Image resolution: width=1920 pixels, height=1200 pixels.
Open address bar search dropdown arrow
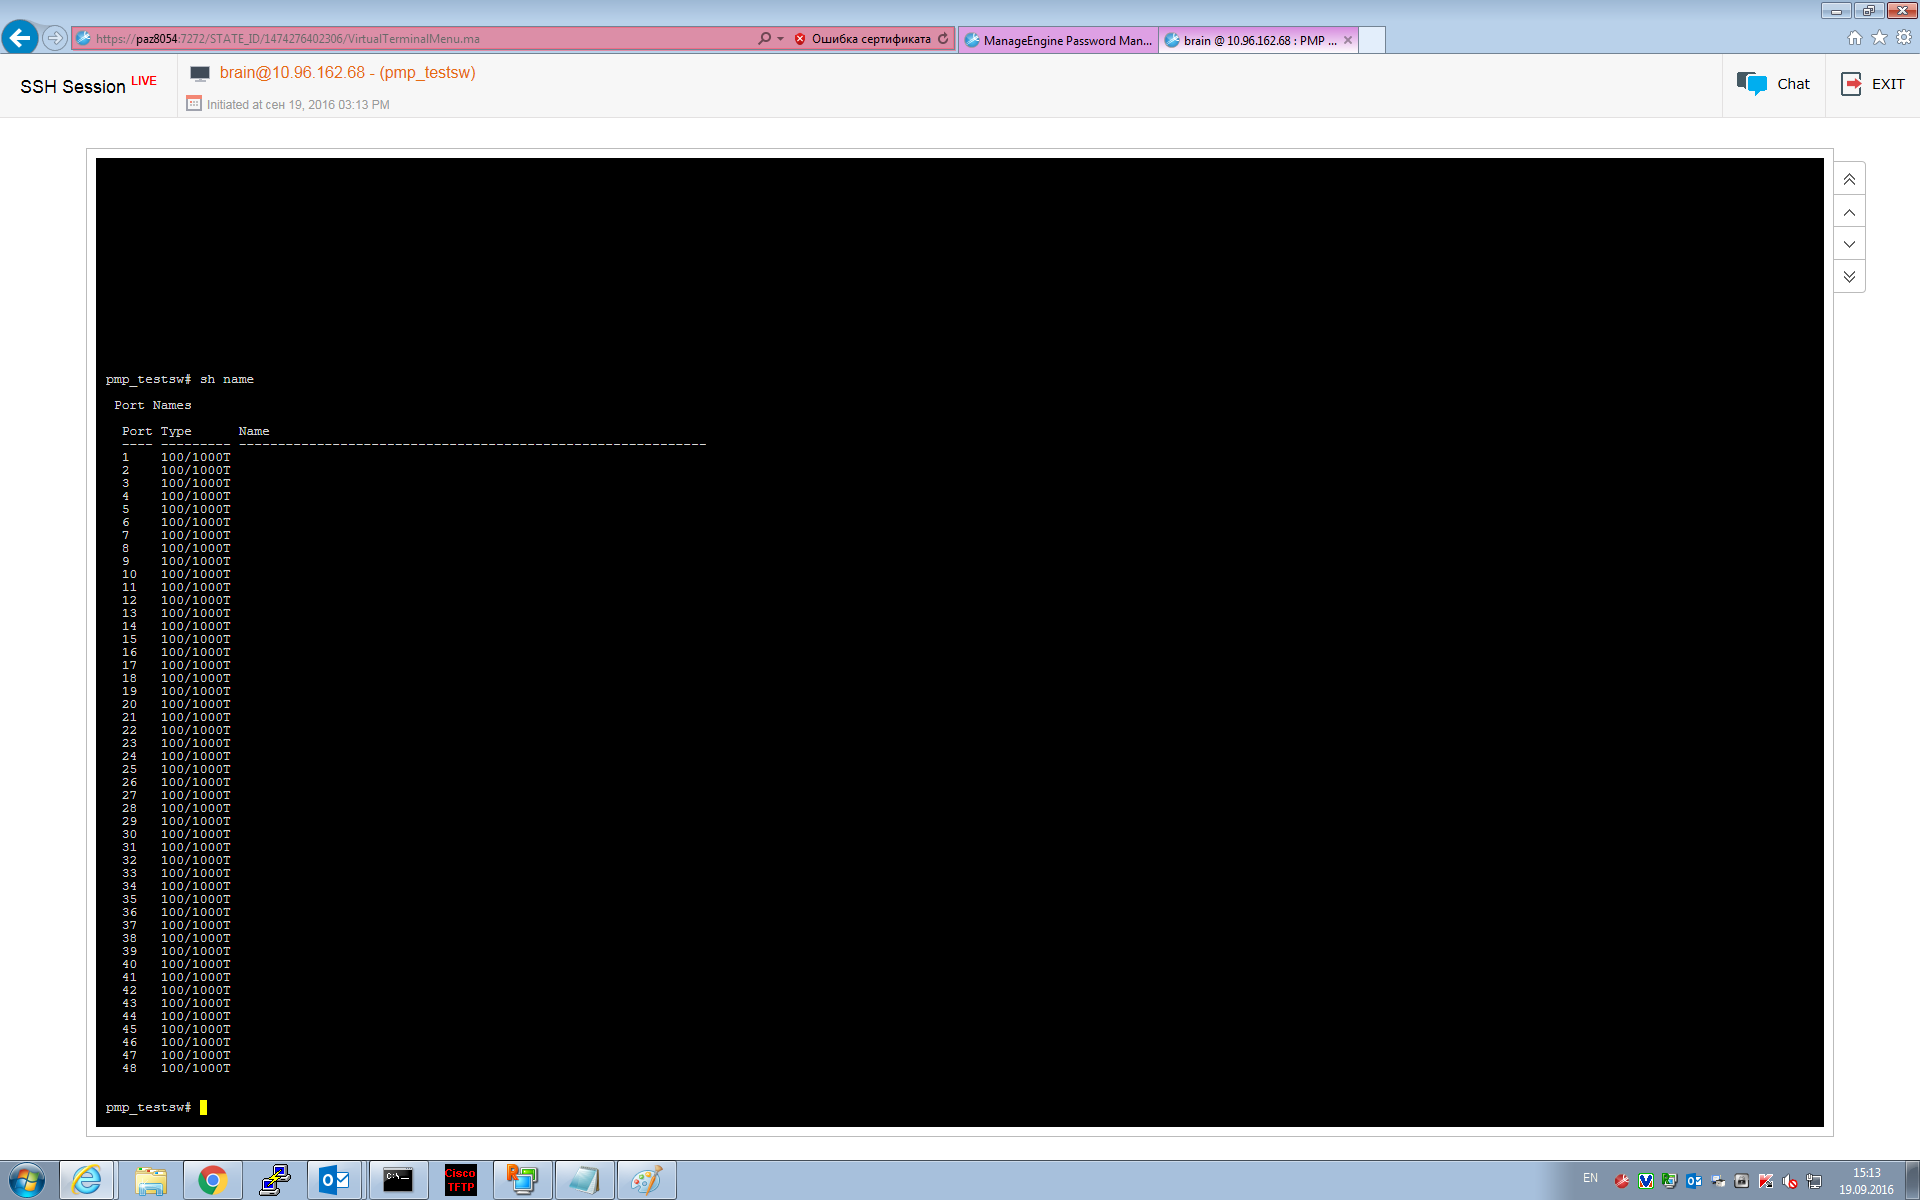coord(781,39)
